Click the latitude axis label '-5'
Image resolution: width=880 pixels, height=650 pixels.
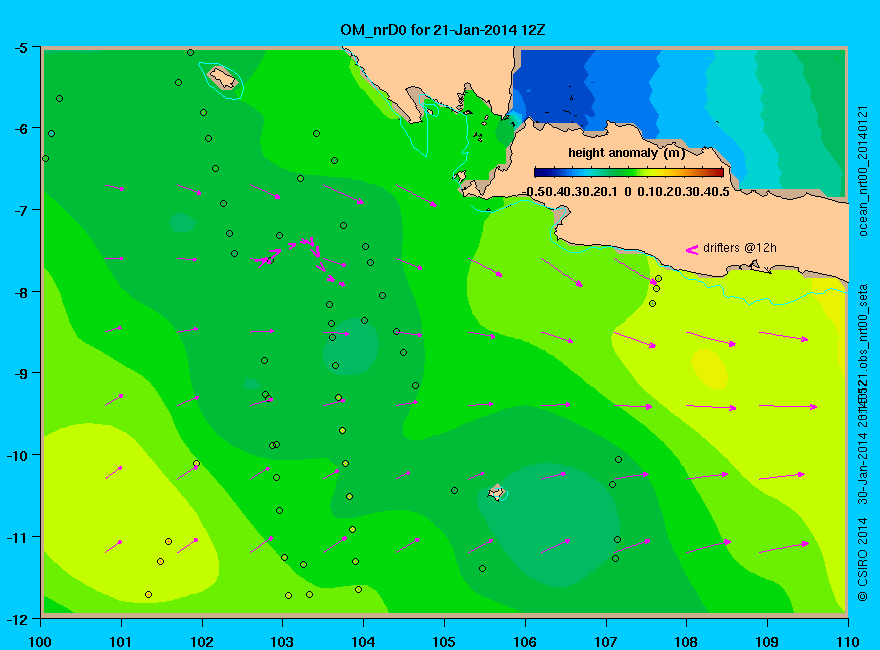20,48
